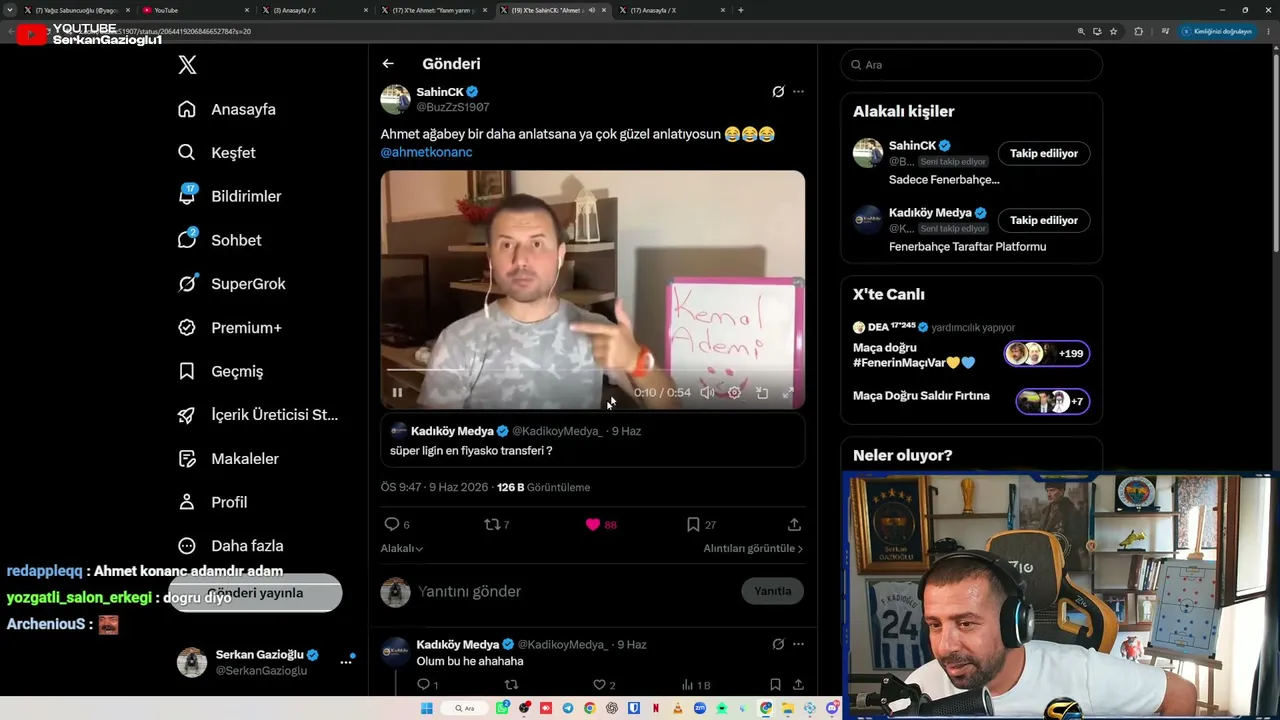
Task: Bookmark the main post
Action: point(693,525)
